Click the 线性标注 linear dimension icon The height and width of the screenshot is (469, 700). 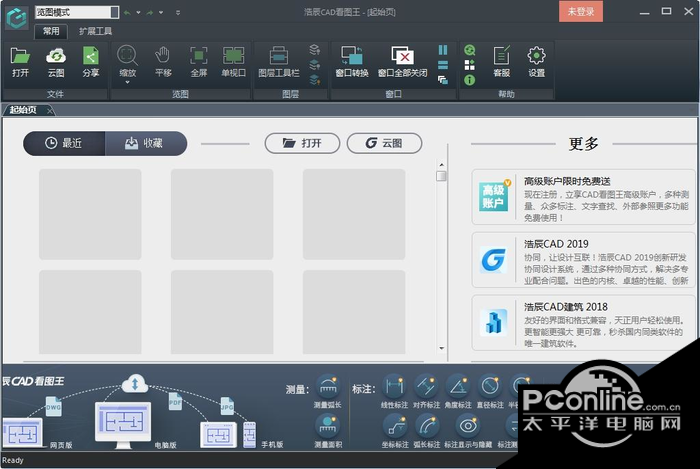(394, 386)
